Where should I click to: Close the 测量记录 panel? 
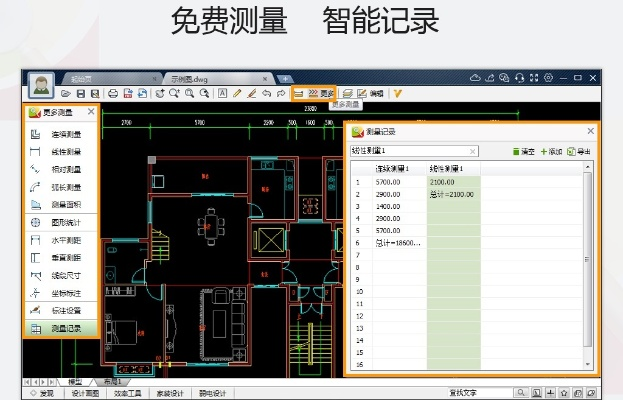[590, 131]
